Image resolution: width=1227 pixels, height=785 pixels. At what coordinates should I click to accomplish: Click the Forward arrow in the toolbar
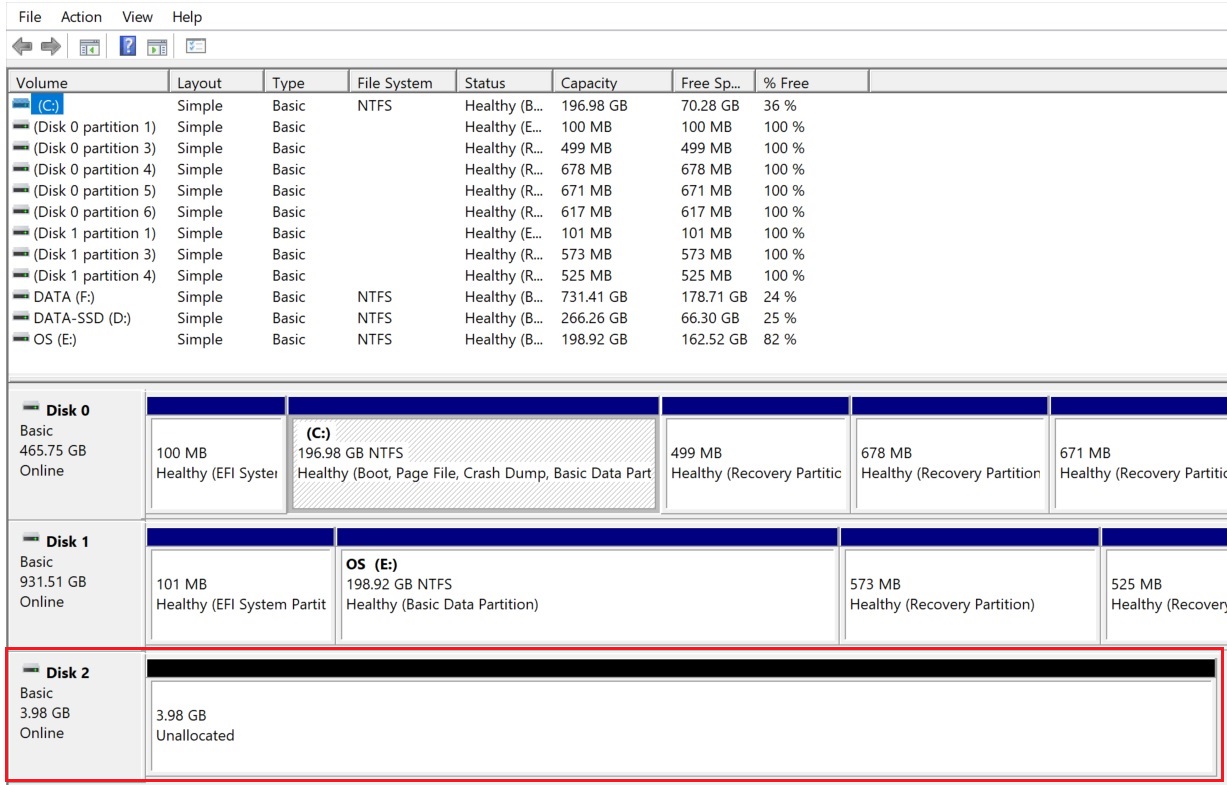[50, 46]
